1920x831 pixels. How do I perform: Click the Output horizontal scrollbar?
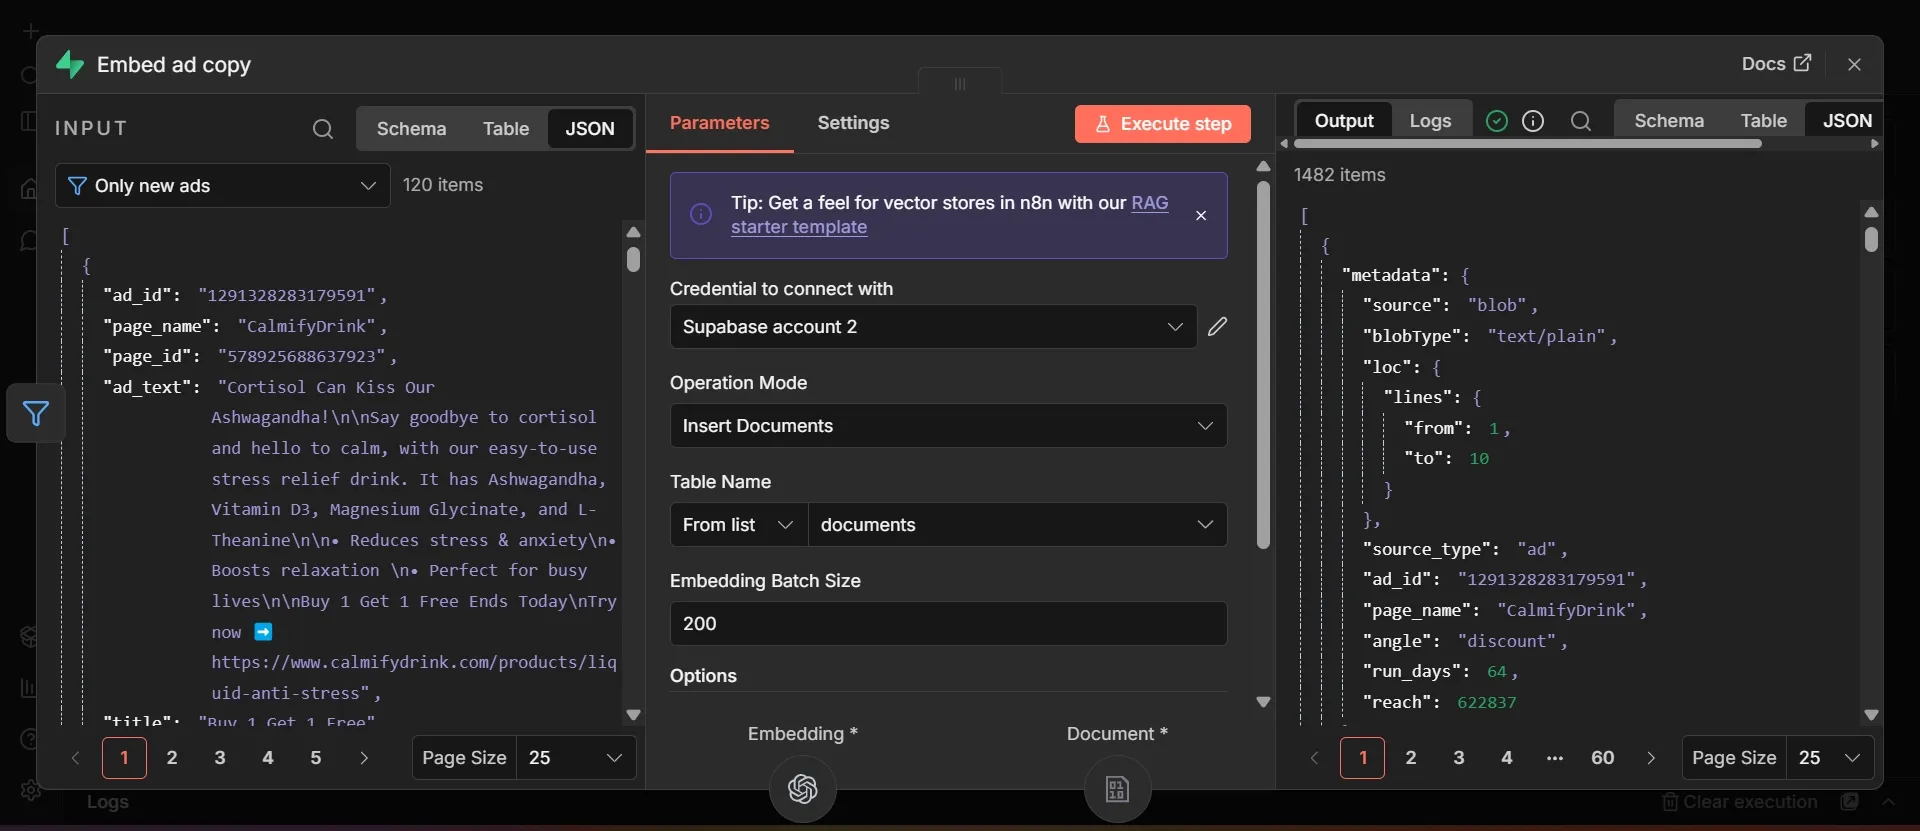(x=1527, y=144)
